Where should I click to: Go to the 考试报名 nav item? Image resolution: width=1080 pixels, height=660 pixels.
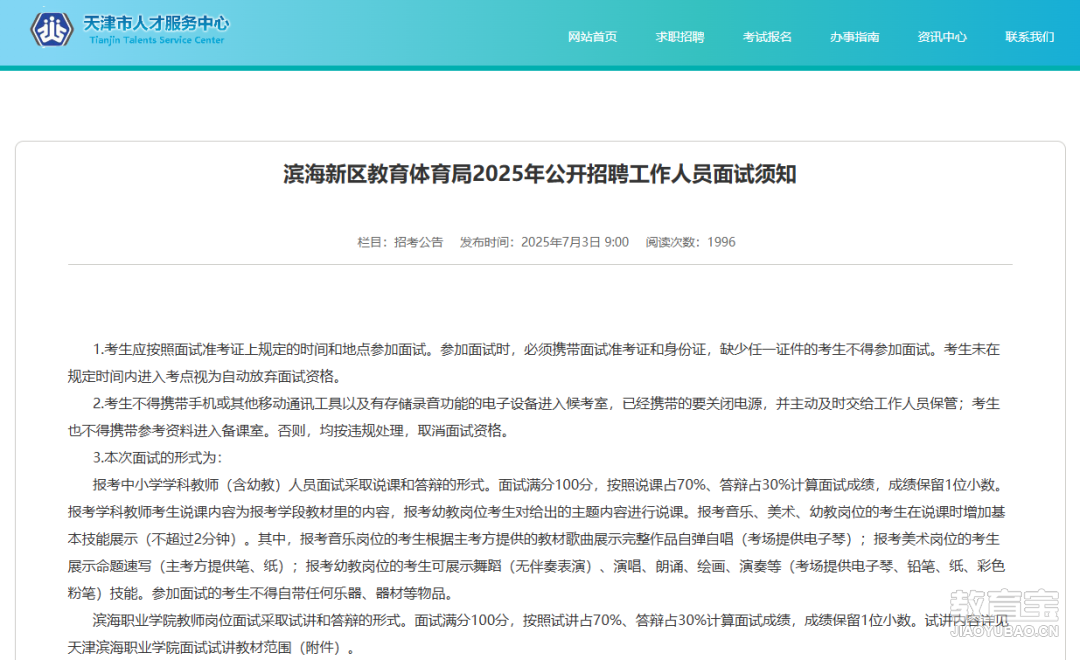pyautogui.click(x=767, y=37)
